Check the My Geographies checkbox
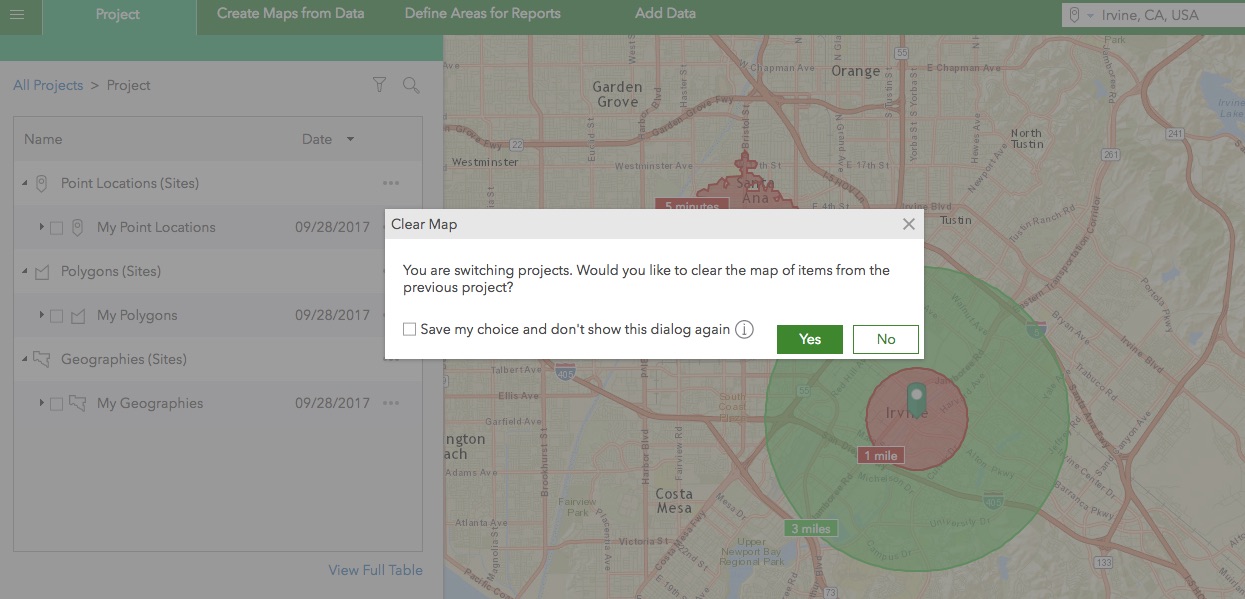The width and height of the screenshot is (1245, 599). click(57, 404)
